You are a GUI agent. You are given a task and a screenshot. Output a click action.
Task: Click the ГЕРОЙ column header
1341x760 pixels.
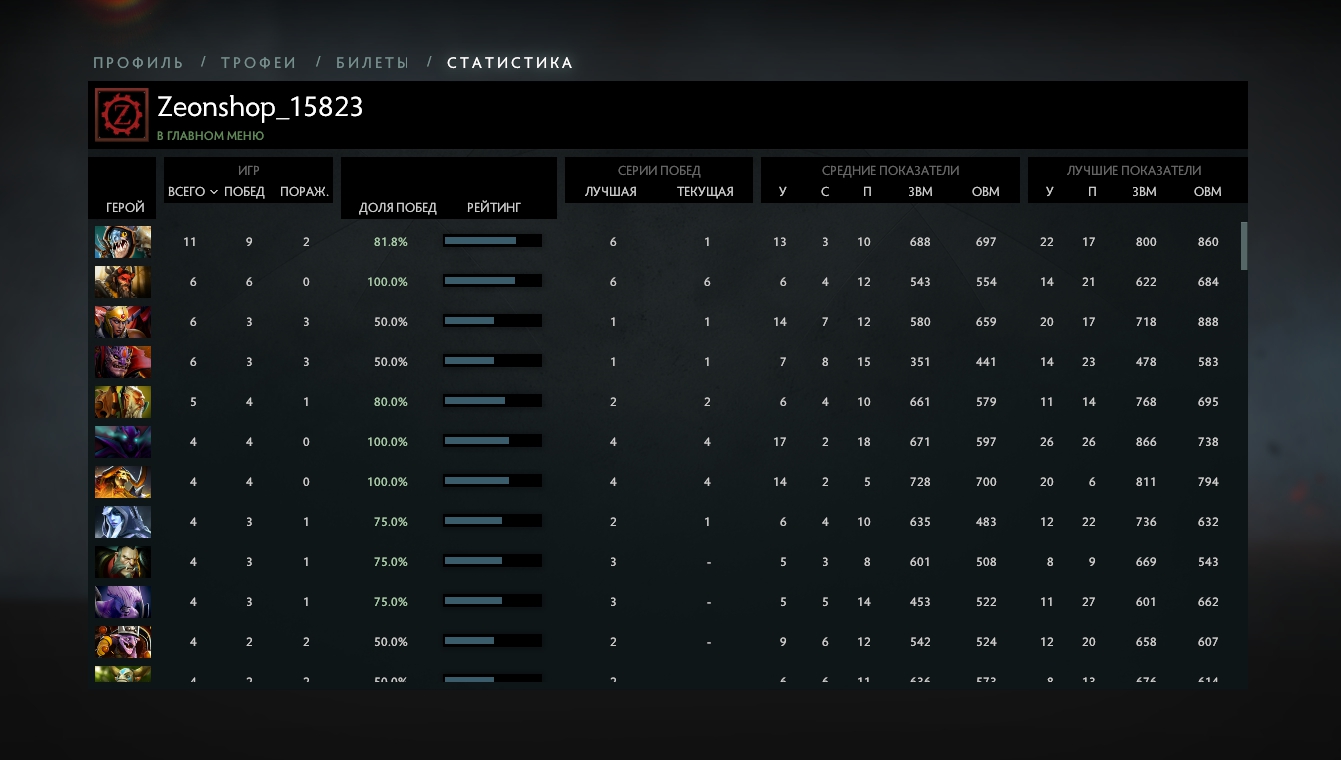125,208
